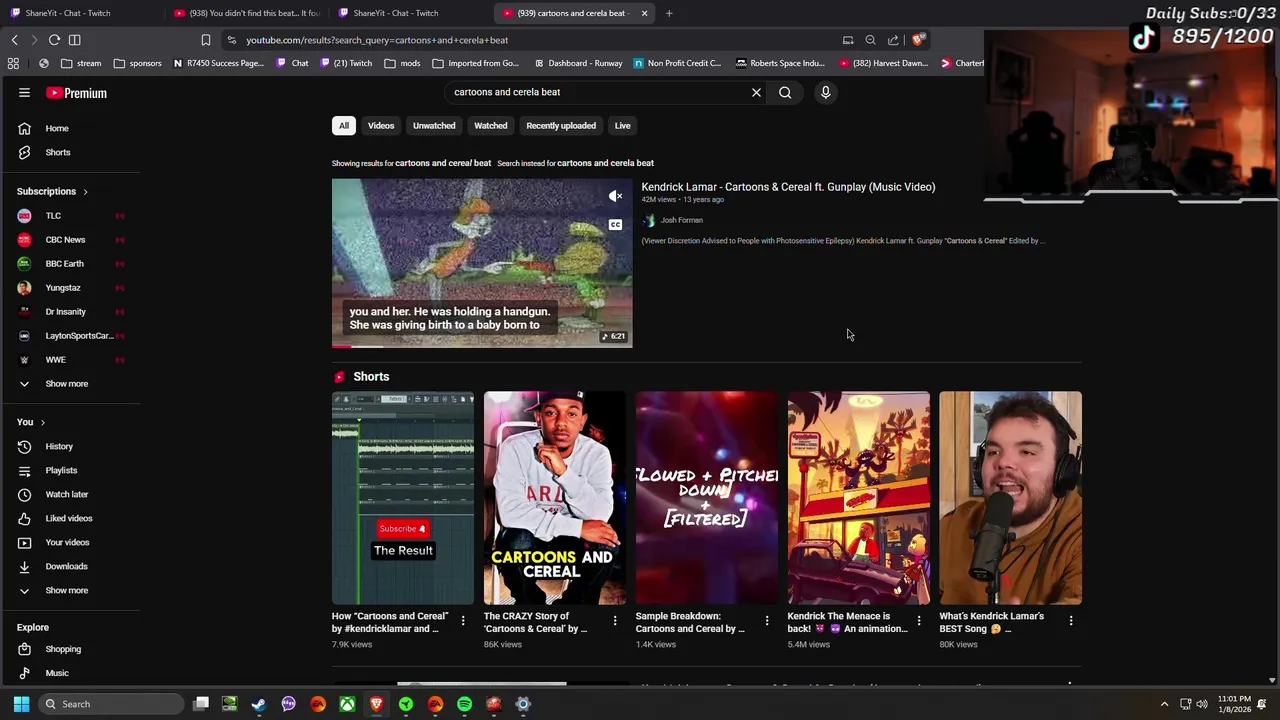1280x720 pixels.
Task: Reload the page with the refresh icon
Action: coord(54,40)
